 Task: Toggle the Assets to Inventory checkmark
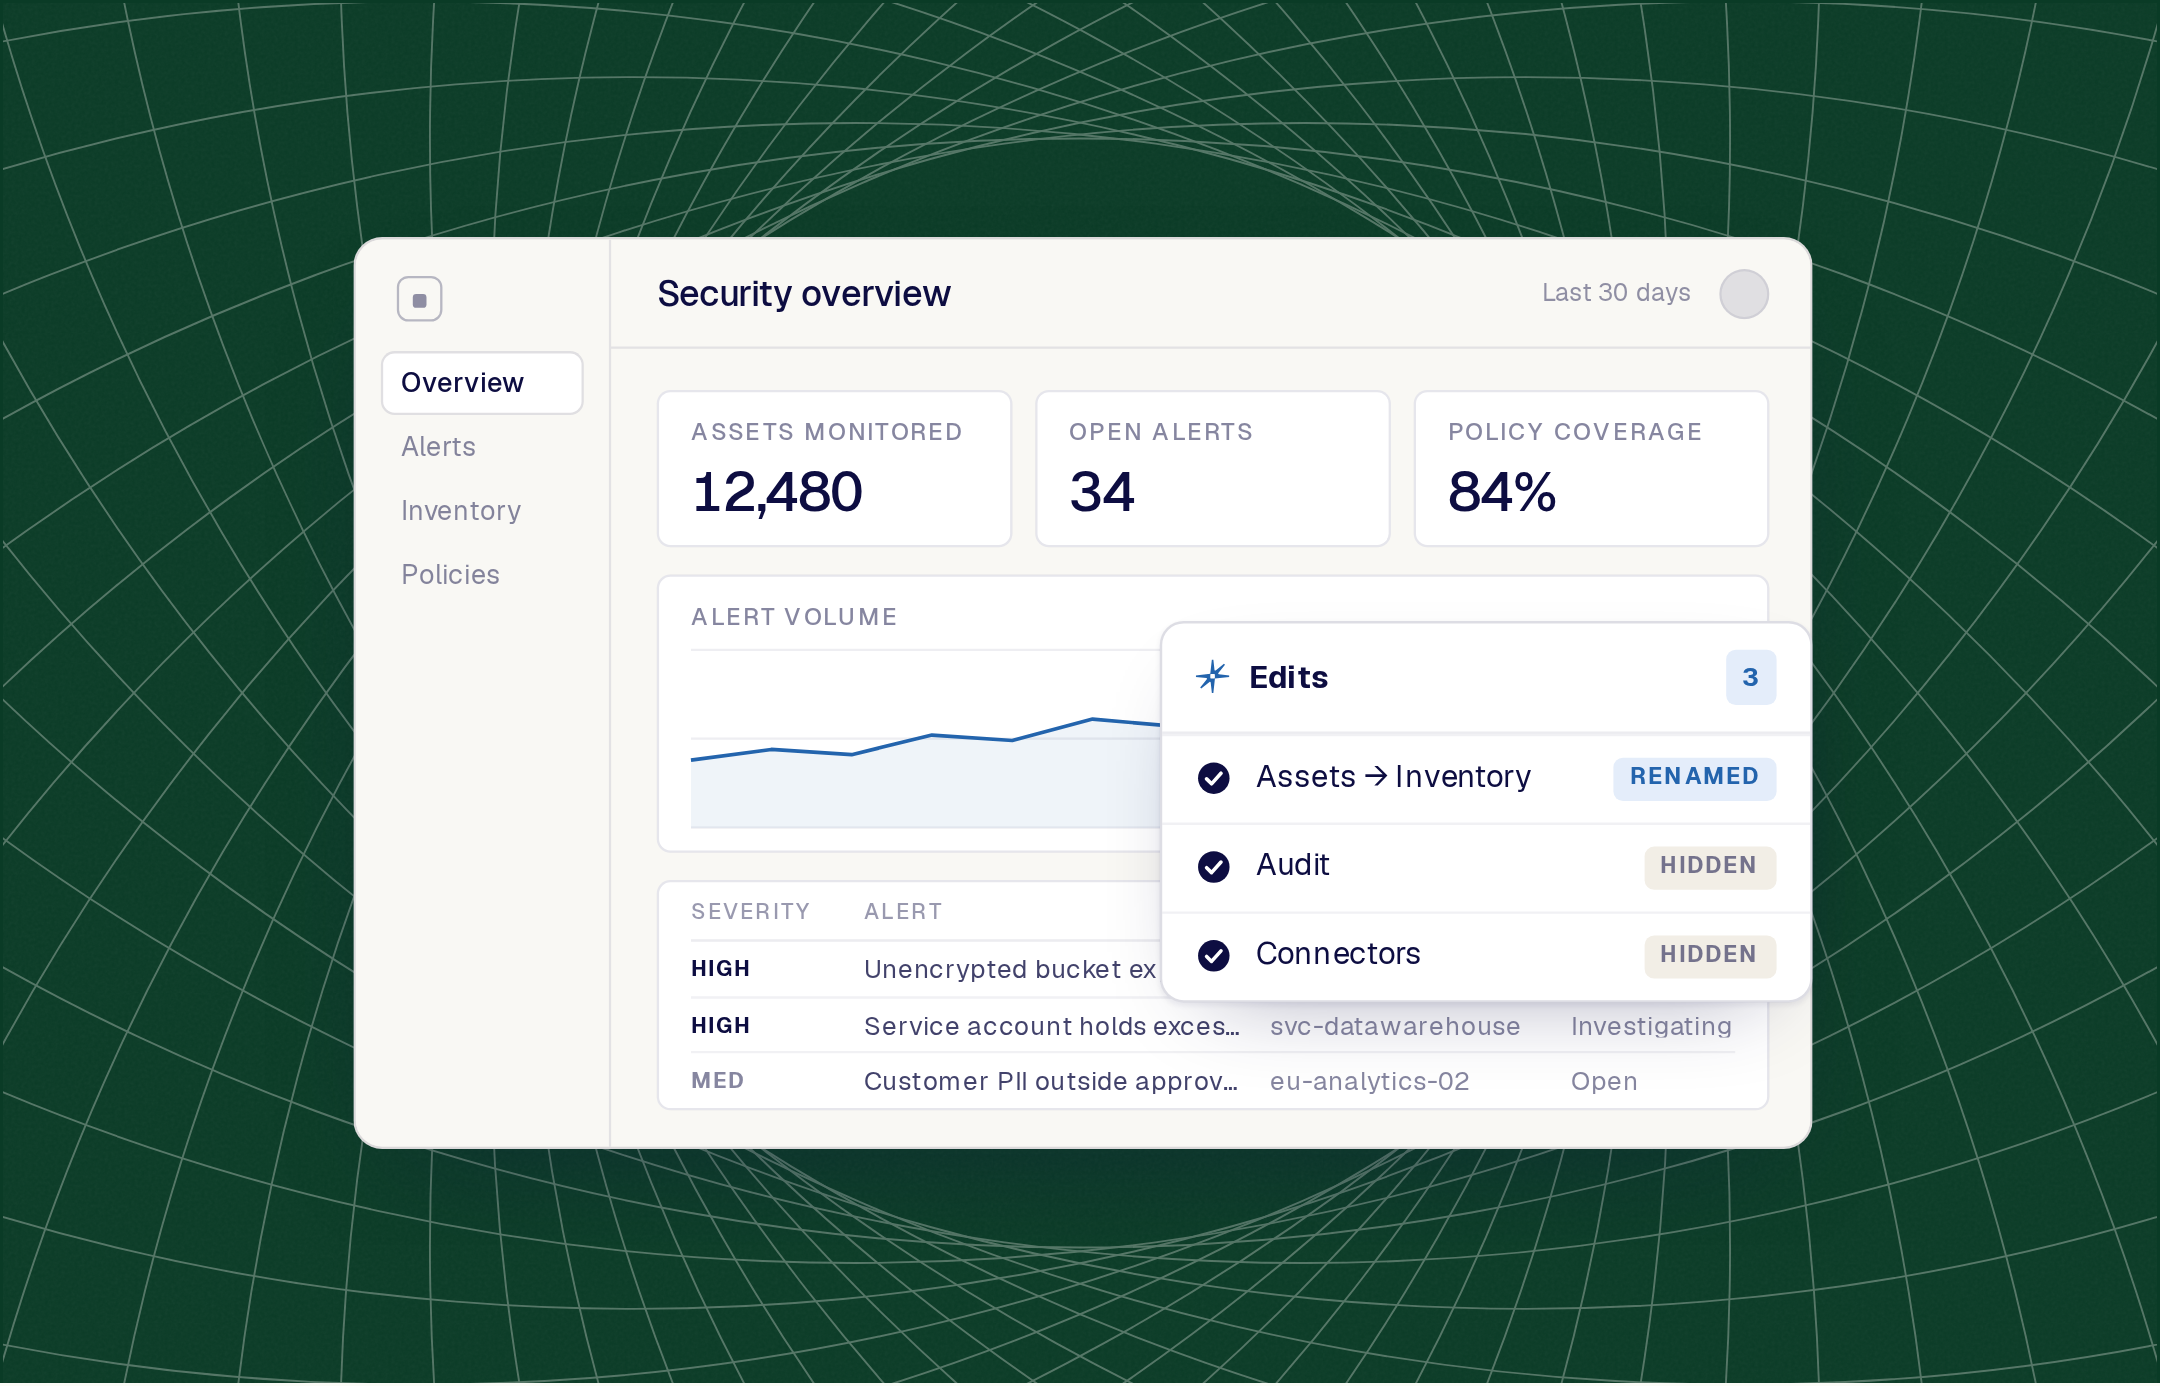1214,777
